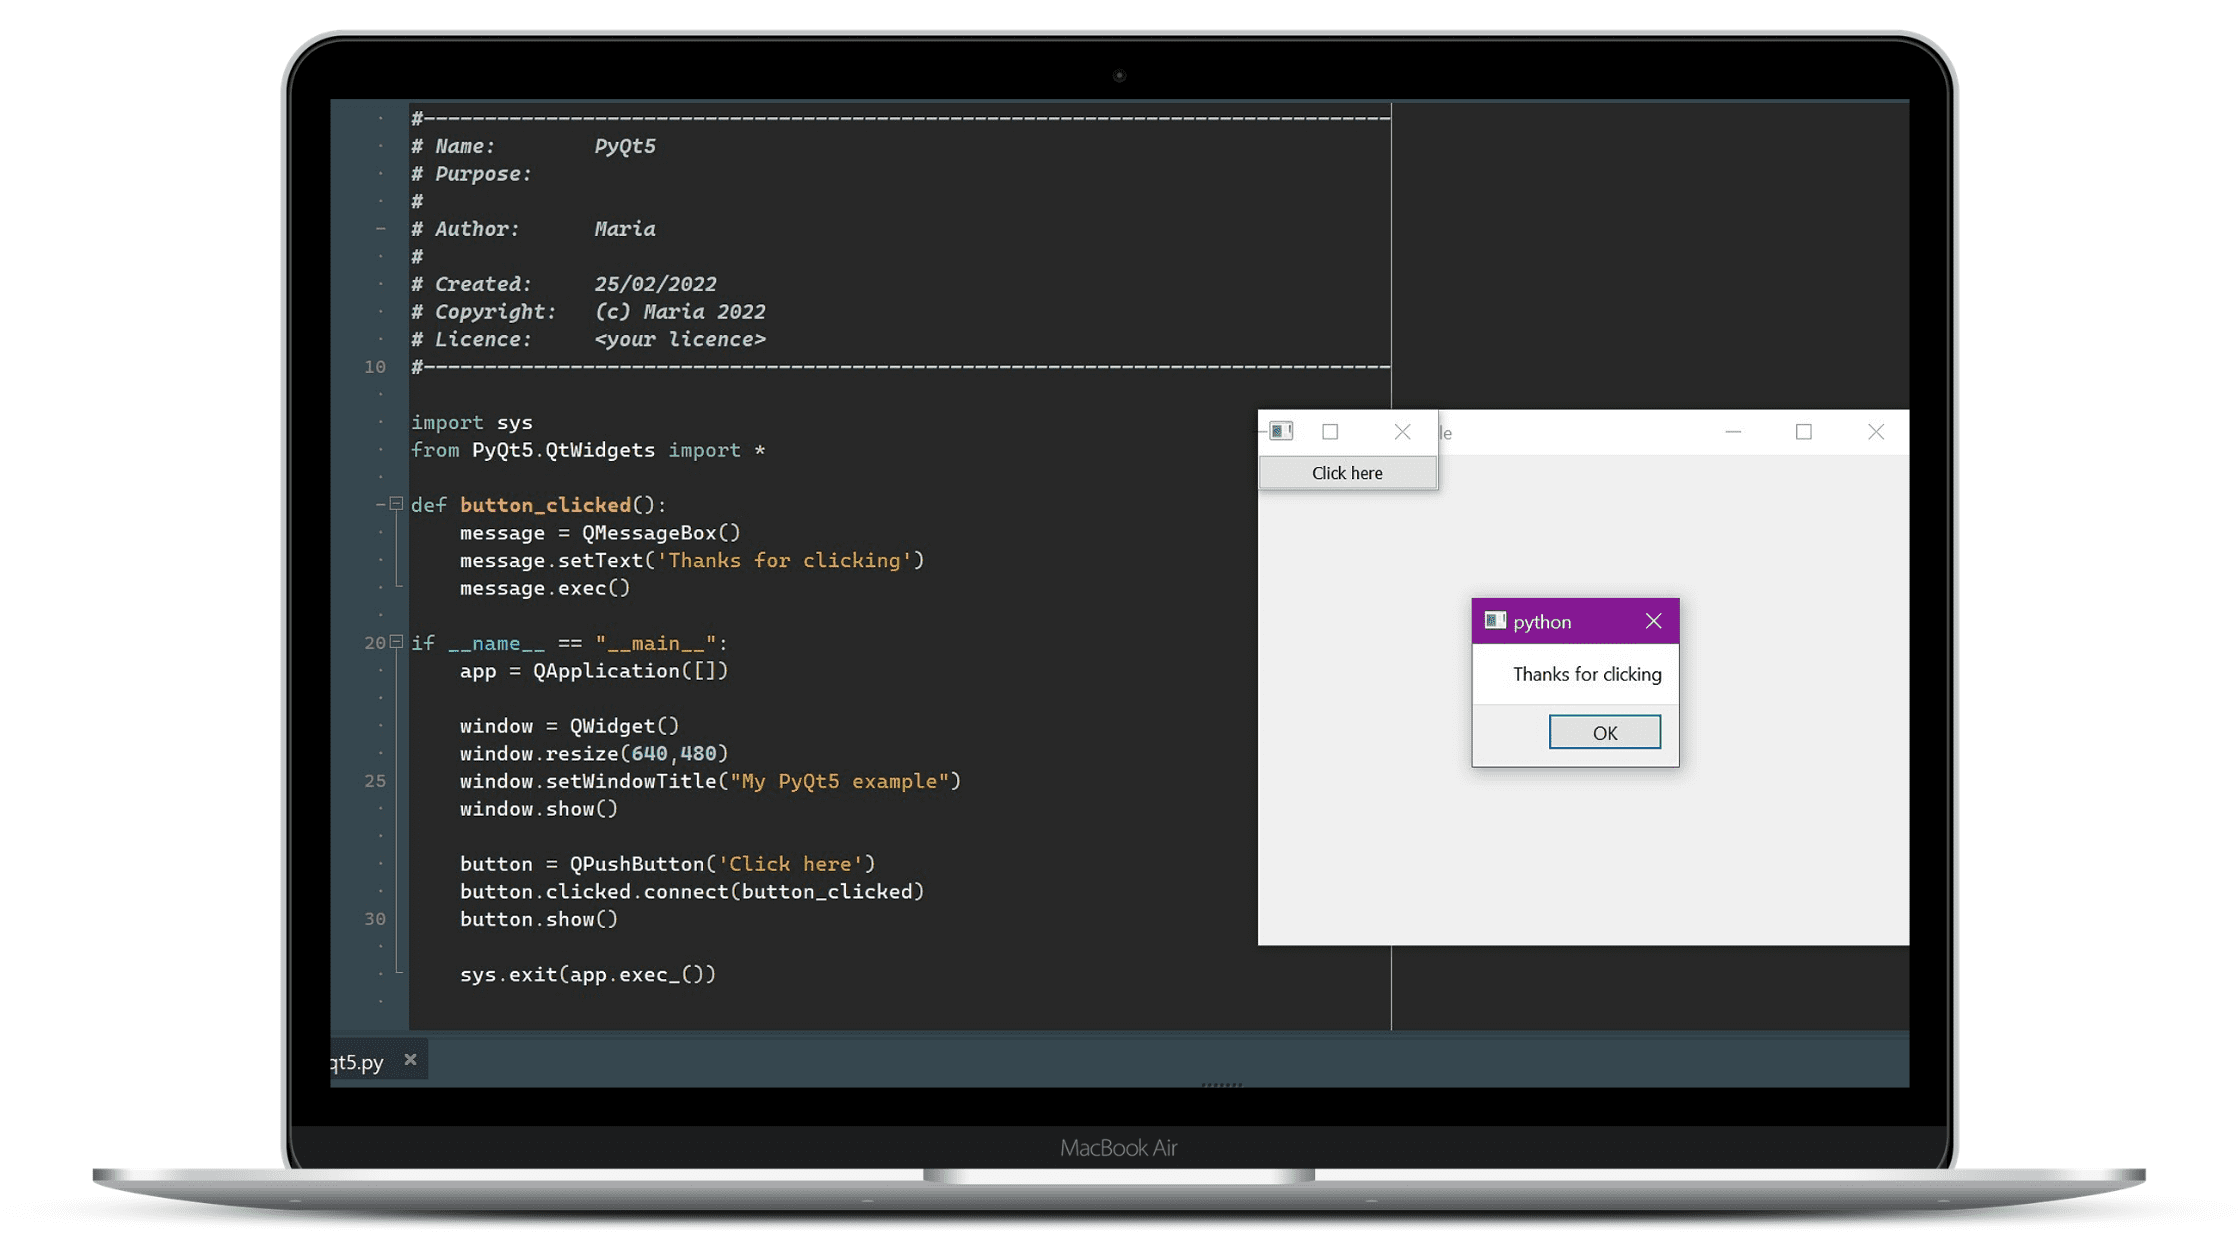Click the maximize icon on the Click here window
This screenshot has height=1260, width=2240.
pyautogui.click(x=1330, y=431)
